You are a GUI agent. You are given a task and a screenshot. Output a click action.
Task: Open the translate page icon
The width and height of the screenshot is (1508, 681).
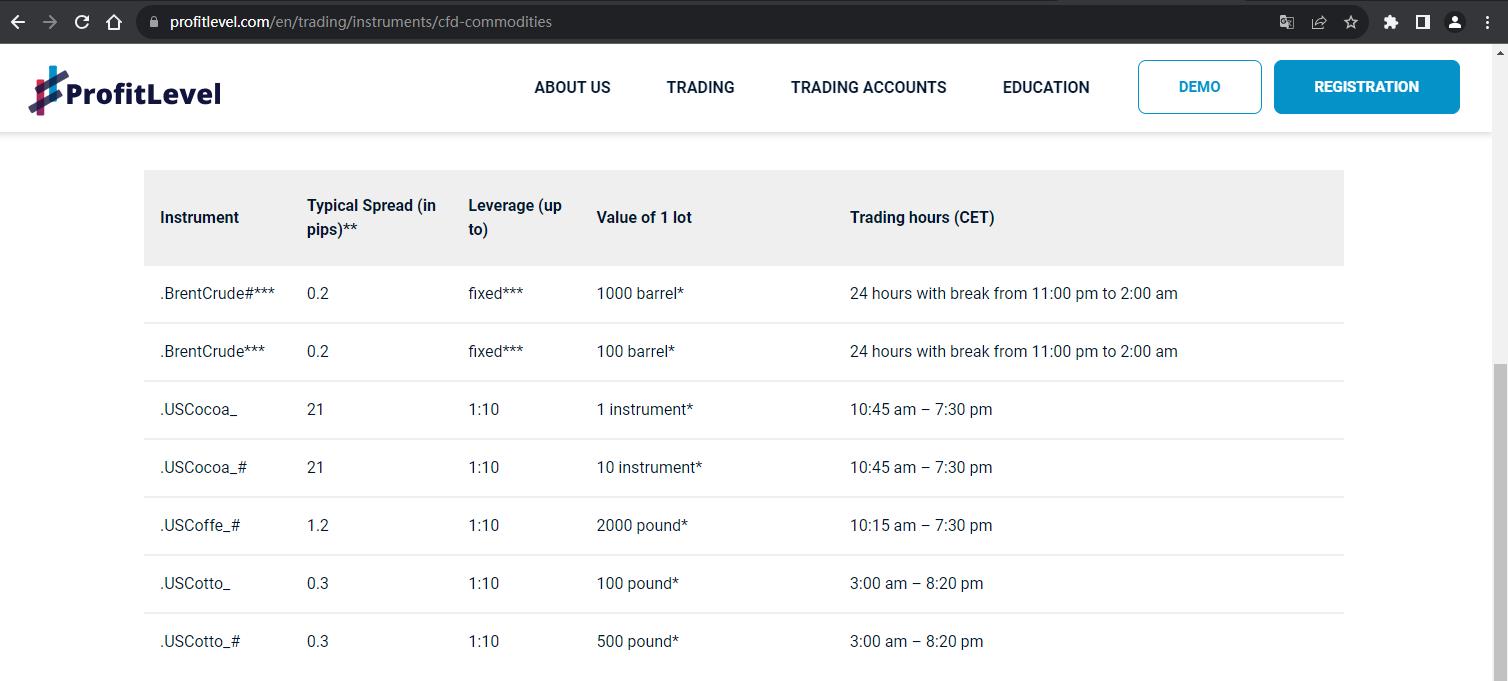(1287, 22)
